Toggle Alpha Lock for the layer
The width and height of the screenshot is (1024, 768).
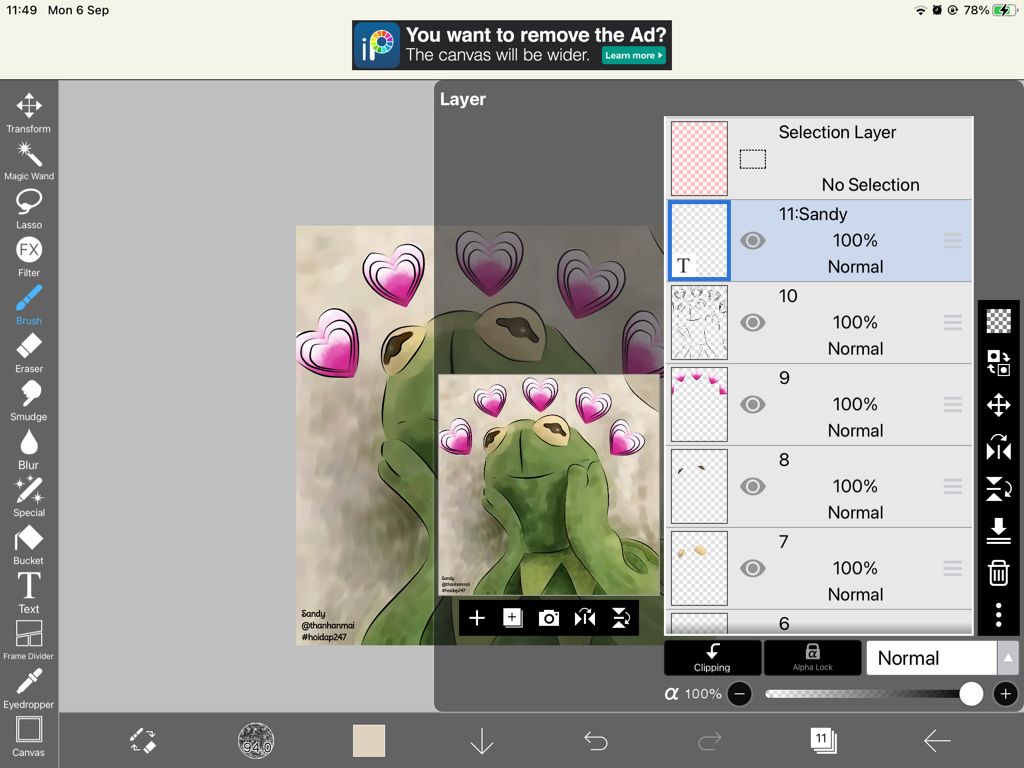click(x=812, y=658)
